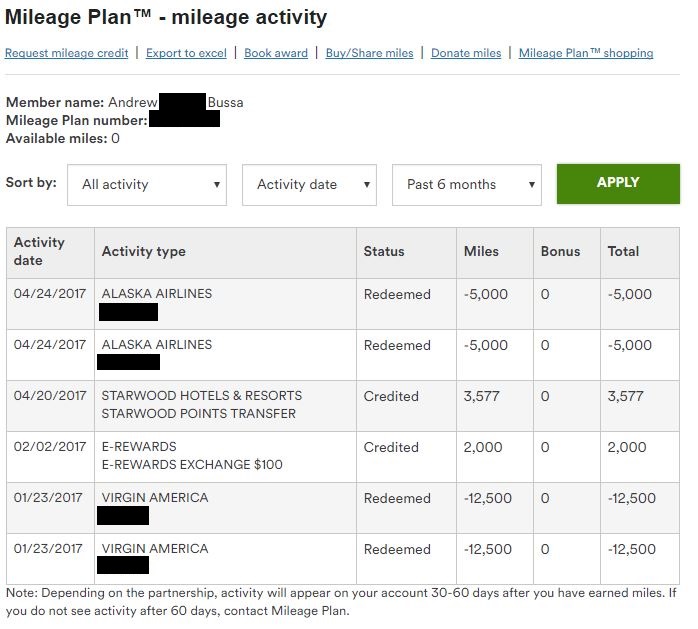
Task: Click the E-Rewards Exchange $100 entry
Action: (192, 464)
